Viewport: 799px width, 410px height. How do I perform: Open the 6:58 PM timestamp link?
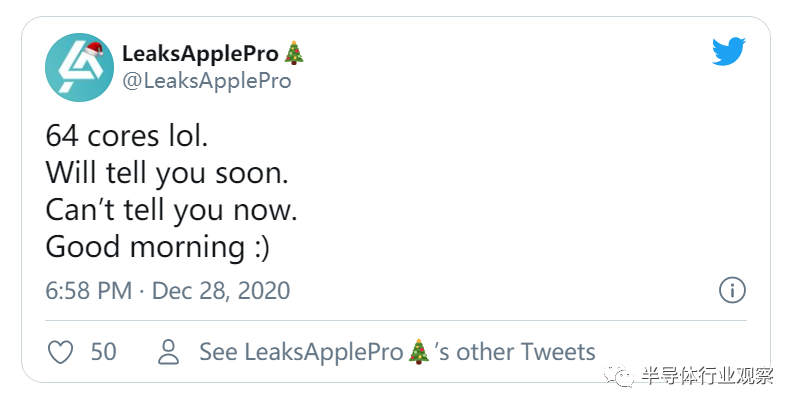[x=89, y=291]
